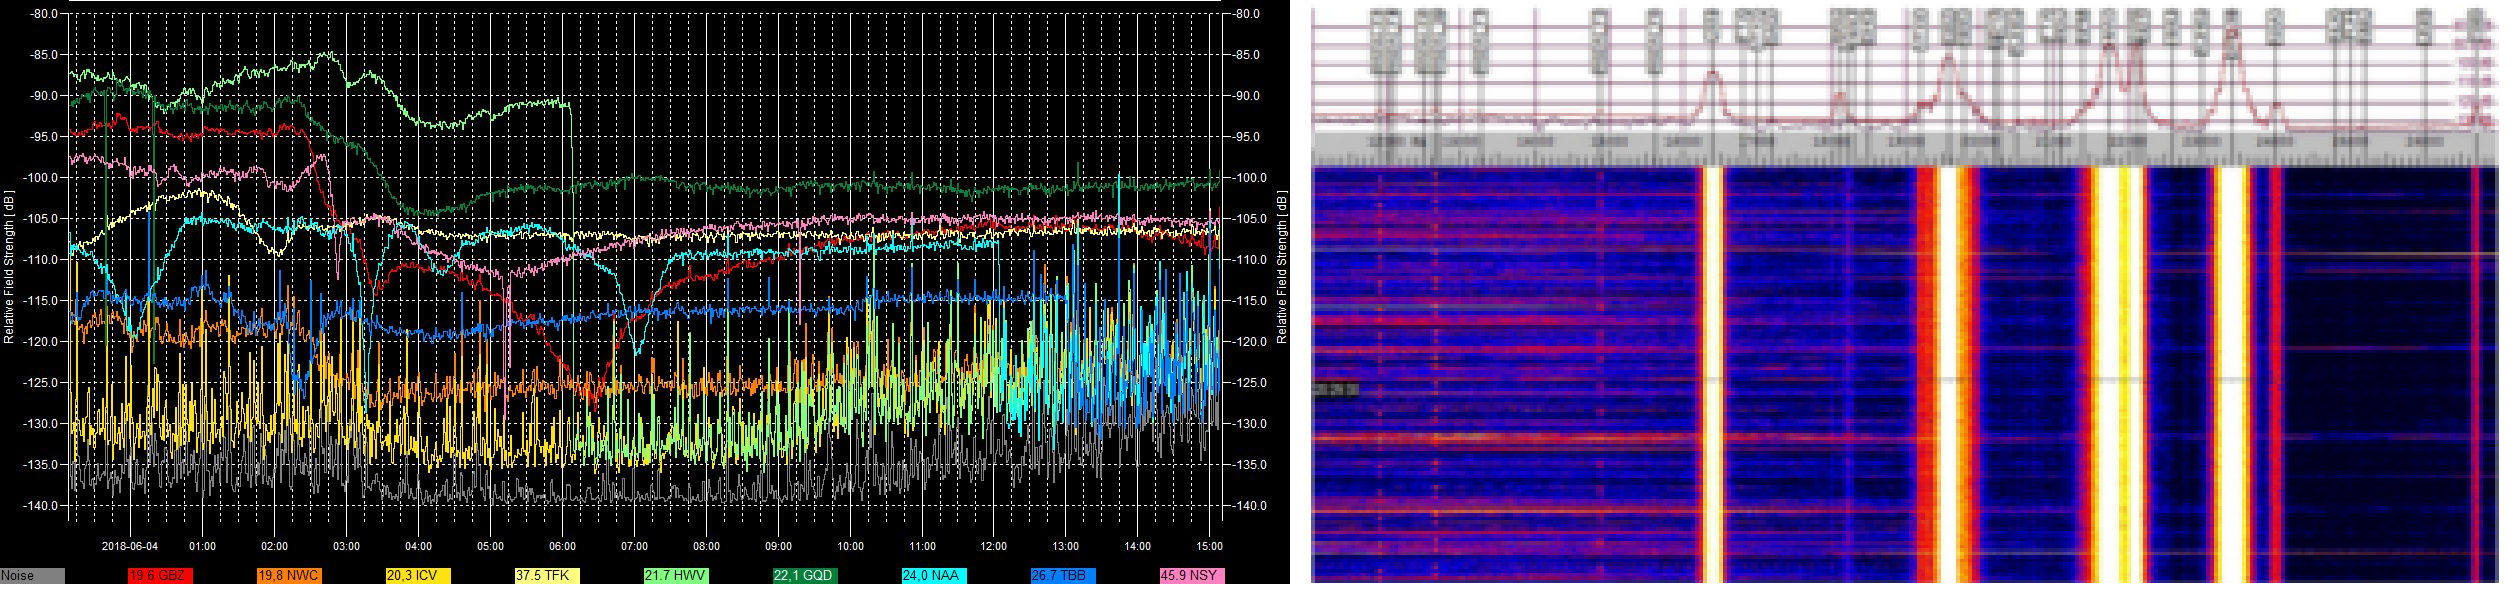Click the -80.0 label on left dB axis

click(43, 14)
